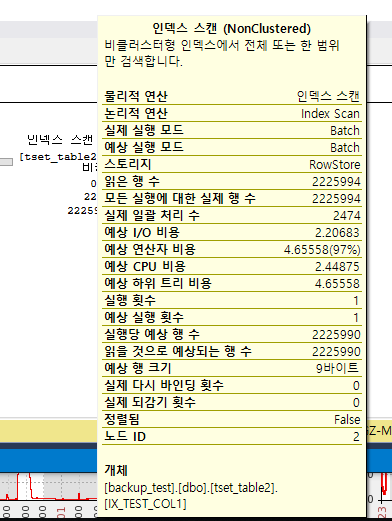Click 4.65558 in 예상 하위 트리 비용 row
The image size is (392, 521).
pyautogui.click(x=337, y=284)
